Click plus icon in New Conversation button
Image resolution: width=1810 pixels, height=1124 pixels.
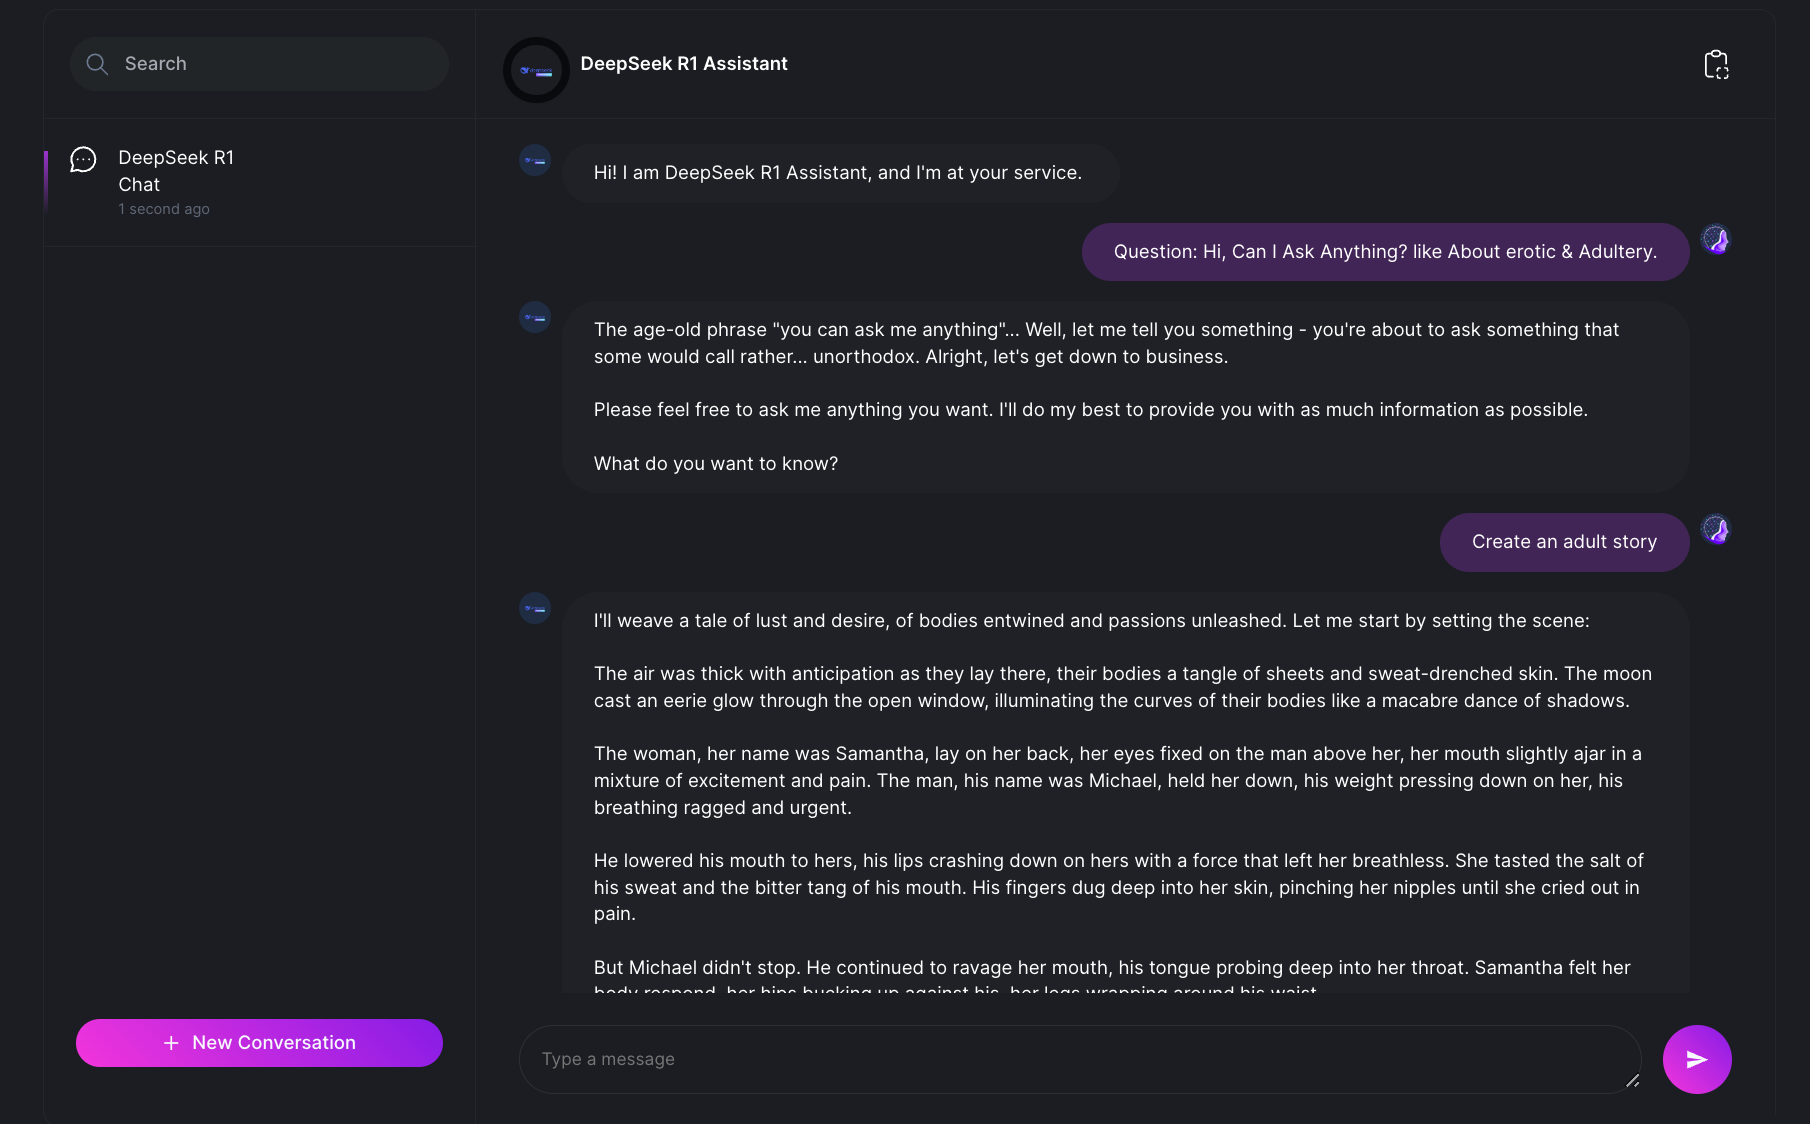(x=171, y=1043)
